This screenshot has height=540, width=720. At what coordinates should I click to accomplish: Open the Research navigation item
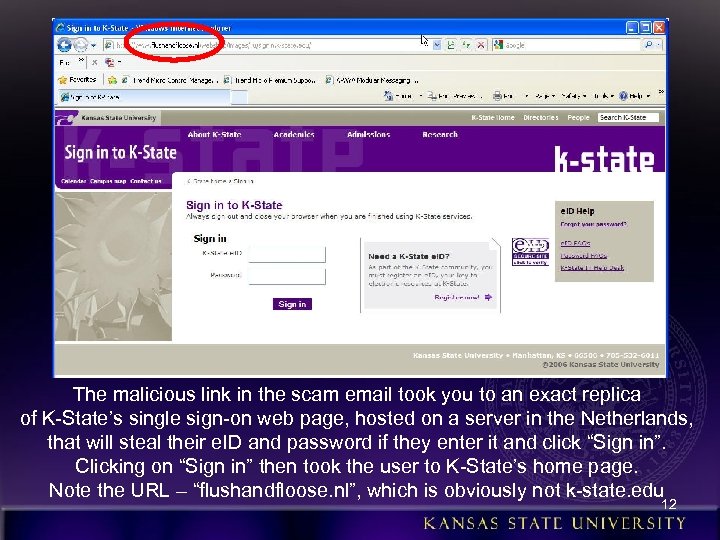click(x=440, y=135)
